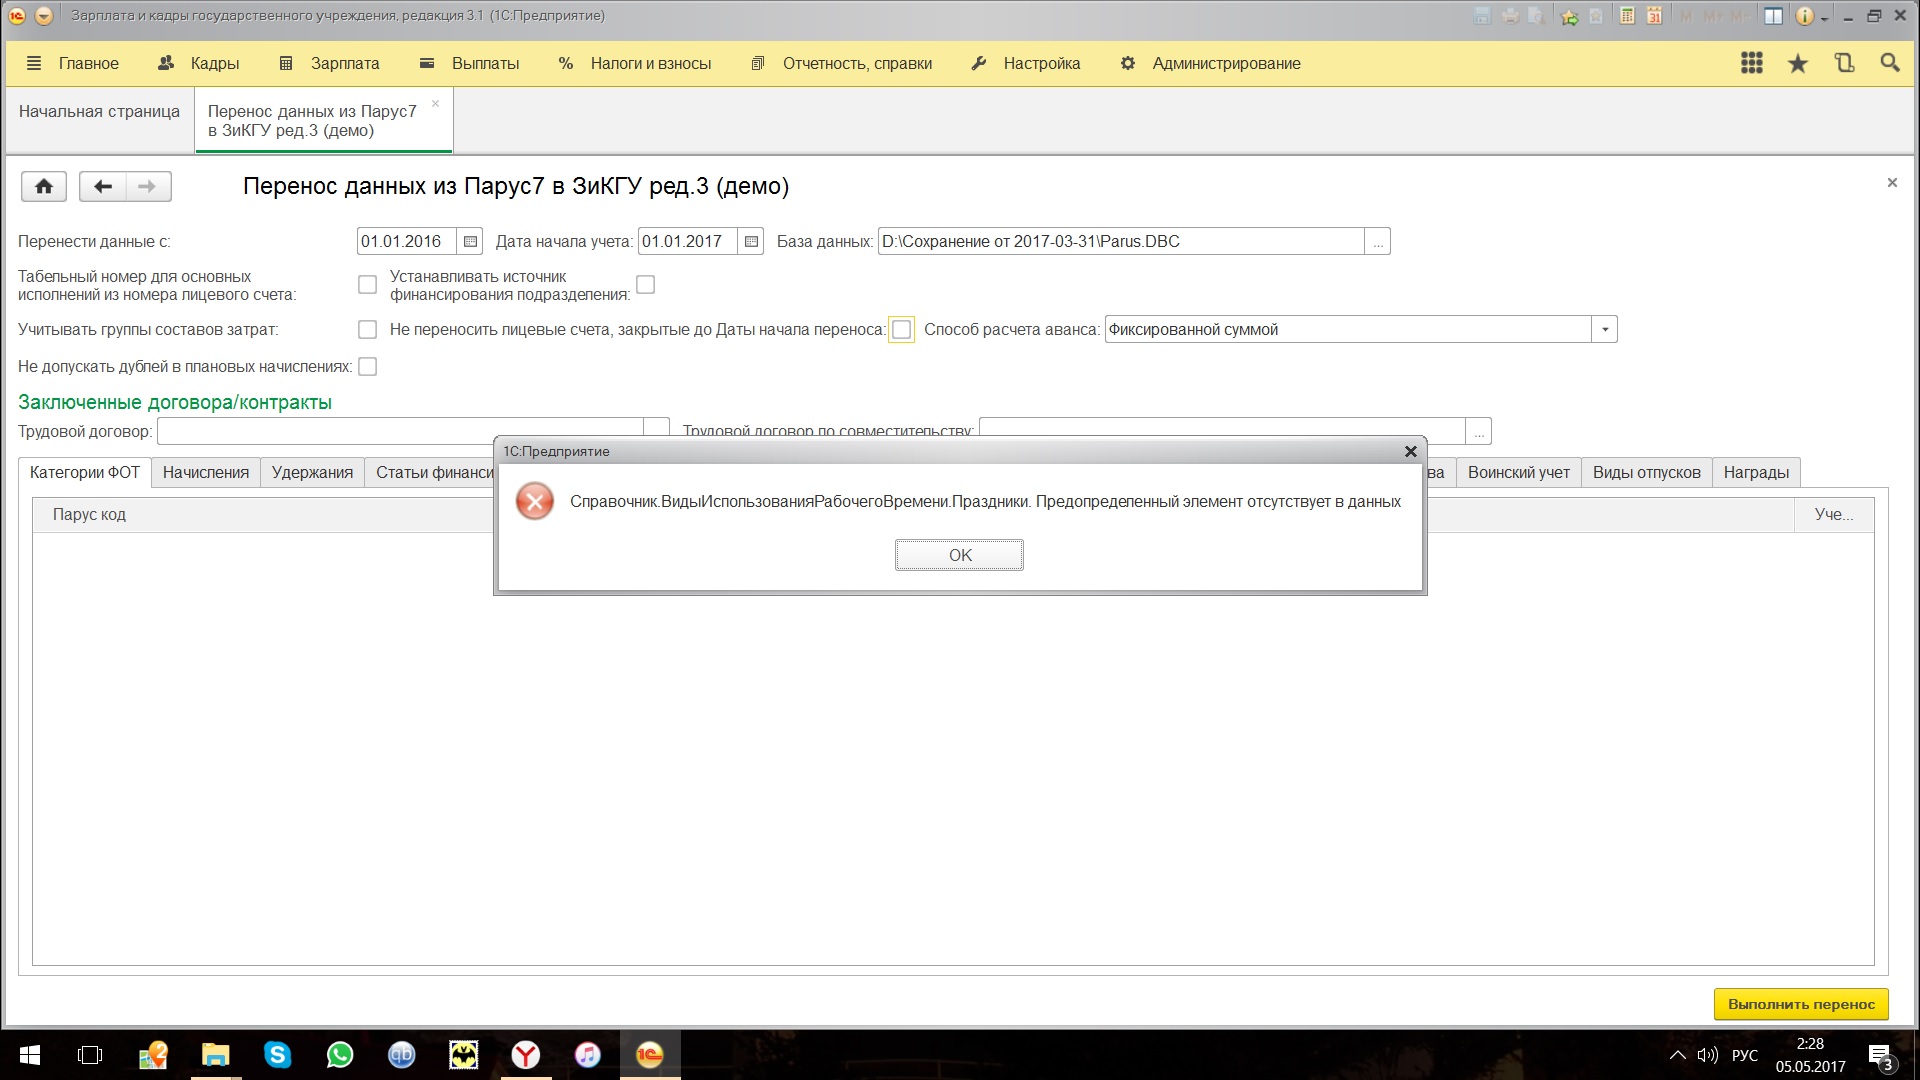Open date picker for Дата начала учета
The height and width of the screenshot is (1080, 1920).
coord(751,241)
